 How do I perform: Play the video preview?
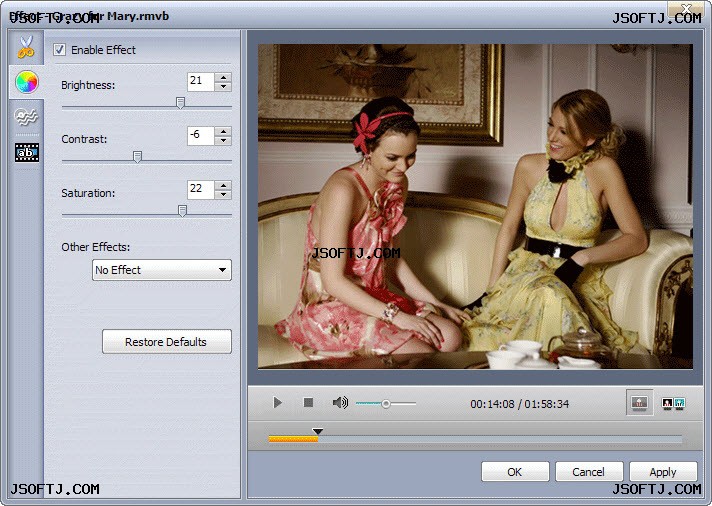point(277,402)
